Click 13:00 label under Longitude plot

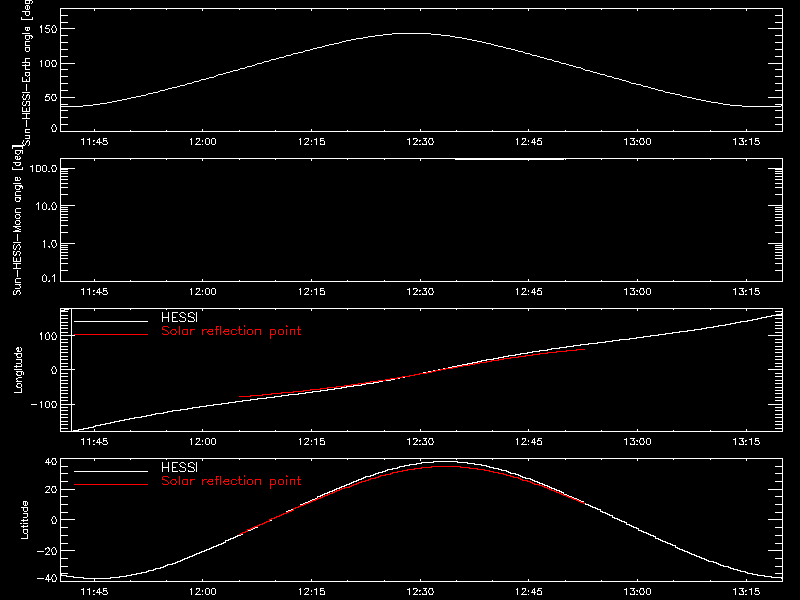point(637,442)
